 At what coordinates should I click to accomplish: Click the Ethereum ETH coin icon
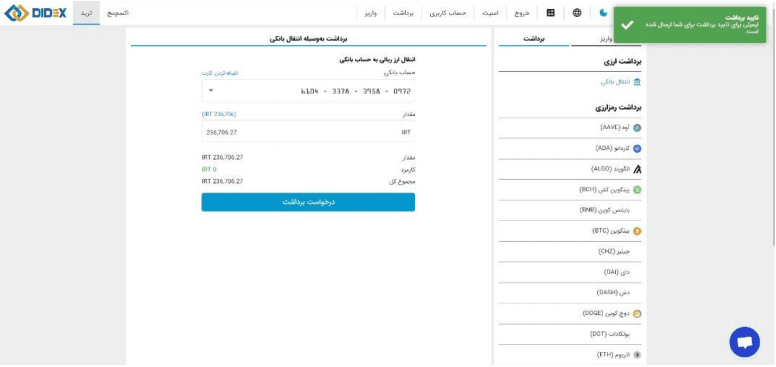(x=637, y=355)
